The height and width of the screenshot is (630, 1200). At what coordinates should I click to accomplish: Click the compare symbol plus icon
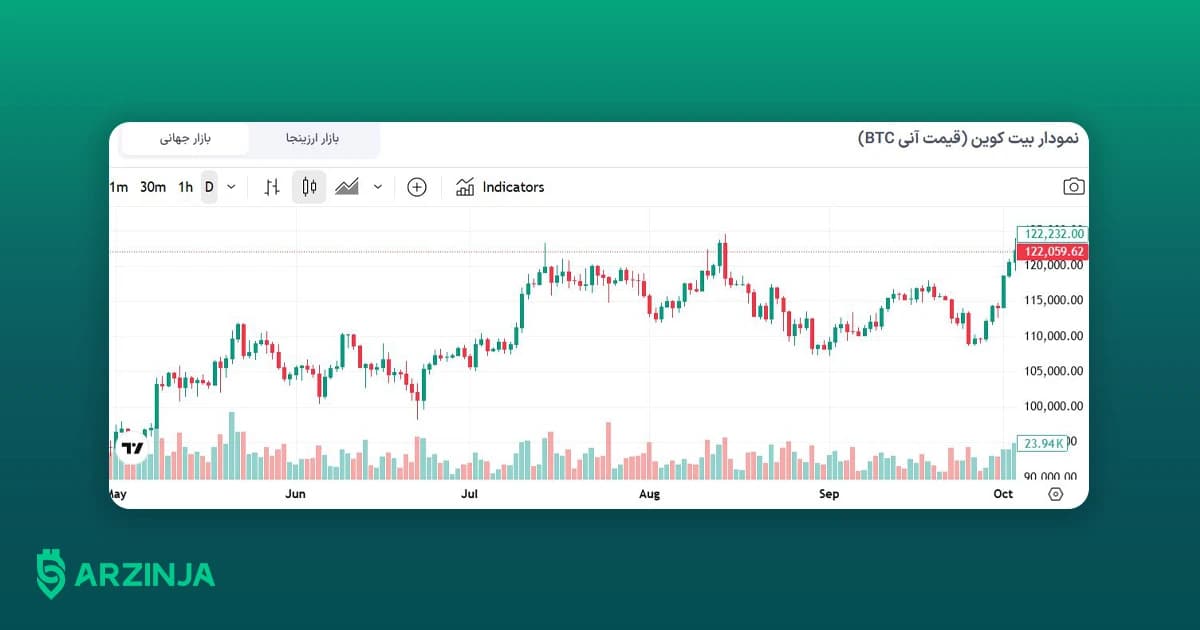pyautogui.click(x=416, y=186)
